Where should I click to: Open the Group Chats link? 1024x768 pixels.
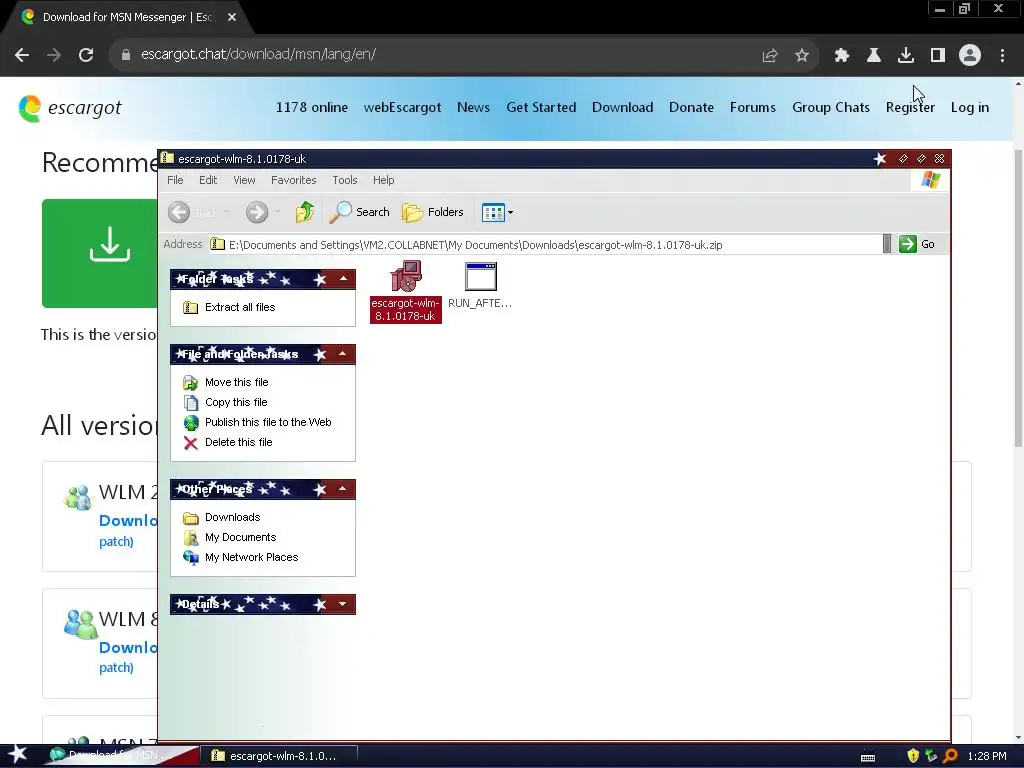pyautogui.click(x=831, y=107)
